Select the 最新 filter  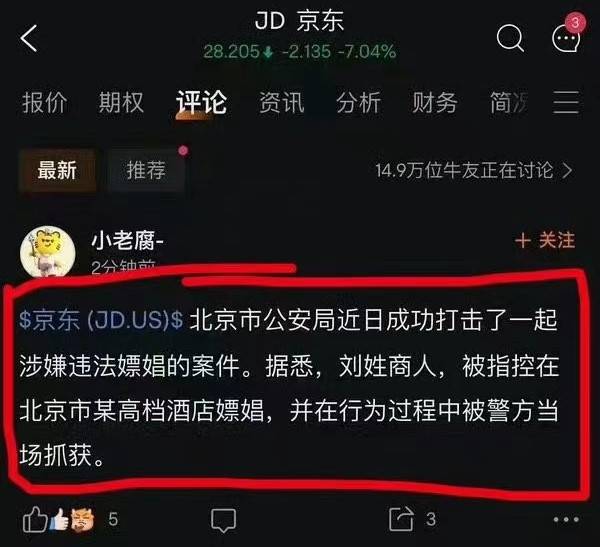click(x=57, y=170)
